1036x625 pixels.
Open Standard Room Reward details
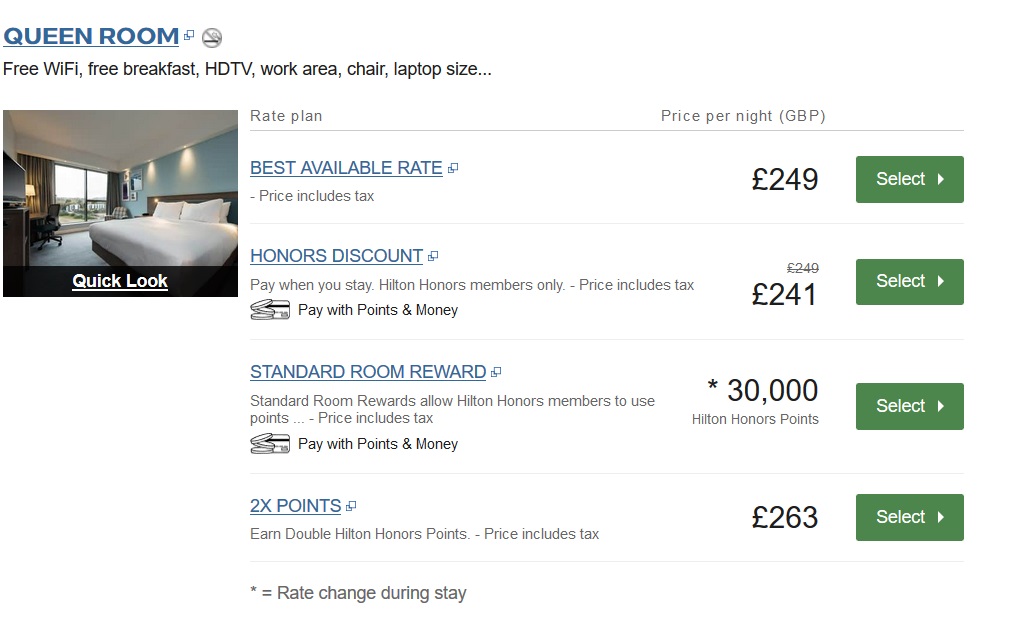coord(367,372)
